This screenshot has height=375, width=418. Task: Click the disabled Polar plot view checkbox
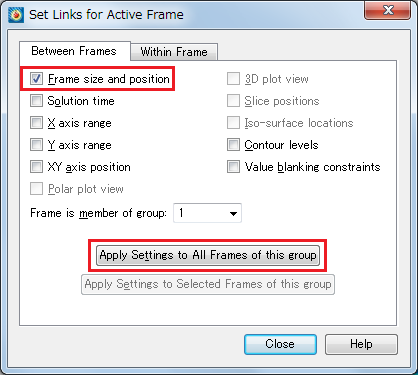(36, 189)
